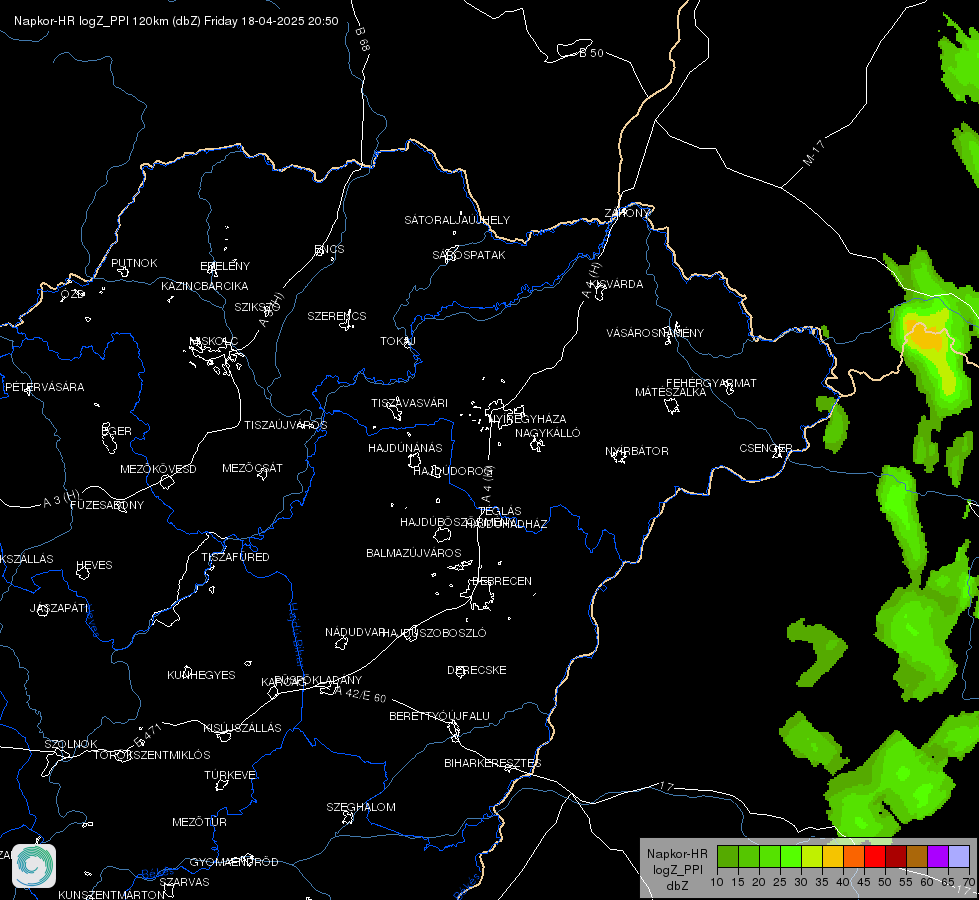Viewport: 979px width, 900px height.
Task: Click the logZ_PPI legend caption
Action: (677, 869)
